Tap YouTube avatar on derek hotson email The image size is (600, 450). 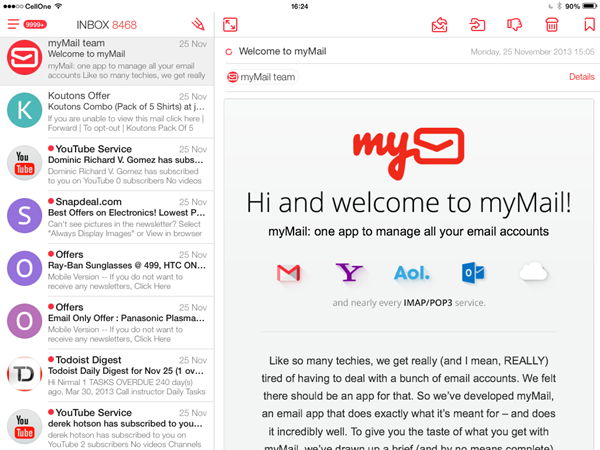tap(24, 427)
